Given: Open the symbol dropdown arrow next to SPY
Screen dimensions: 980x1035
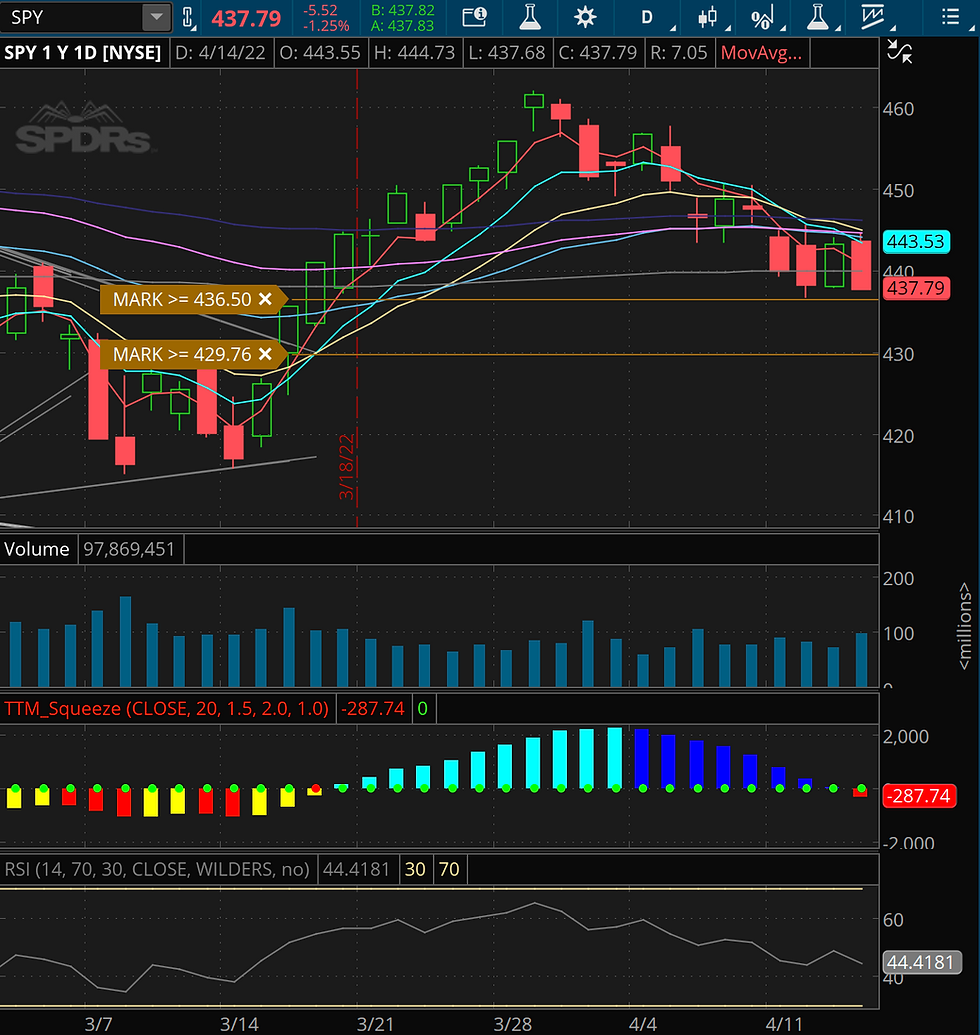Looking at the screenshot, I should coord(157,17).
